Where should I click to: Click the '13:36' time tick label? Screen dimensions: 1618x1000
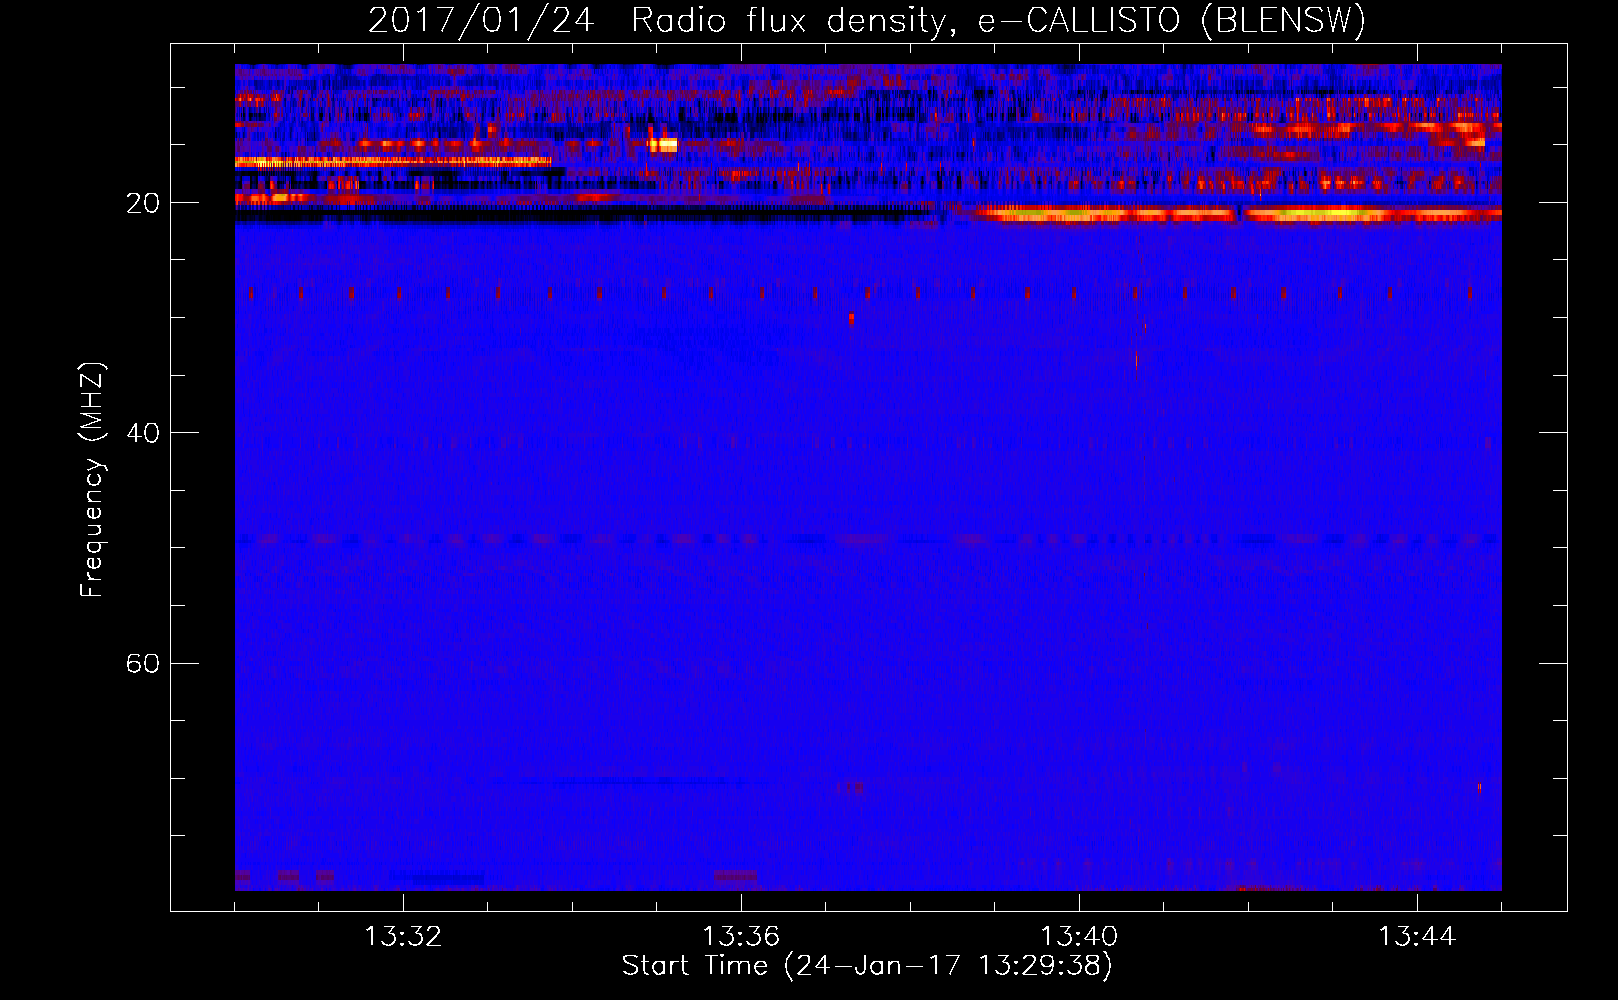tap(741, 936)
